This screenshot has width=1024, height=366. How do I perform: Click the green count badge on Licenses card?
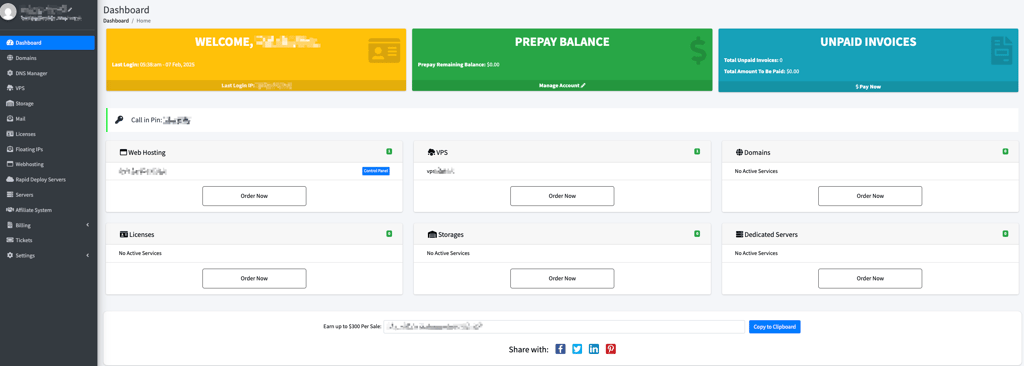tap(389, 233)
